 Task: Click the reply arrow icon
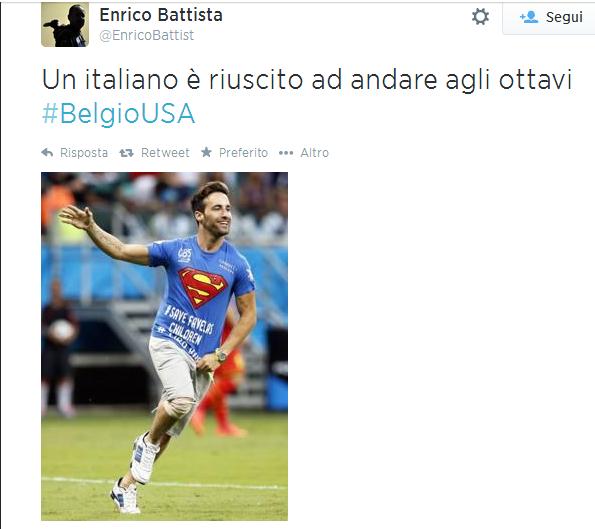(x=47, y=153)
